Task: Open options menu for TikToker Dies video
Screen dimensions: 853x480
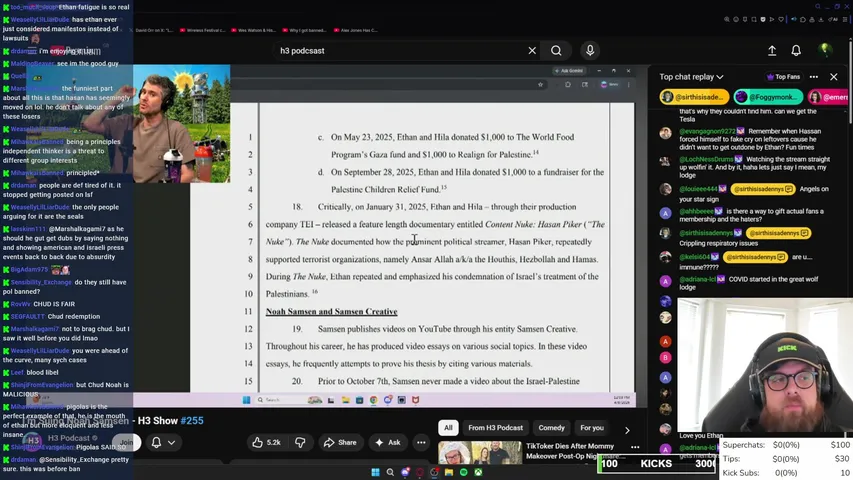Action: coord(635,447)
